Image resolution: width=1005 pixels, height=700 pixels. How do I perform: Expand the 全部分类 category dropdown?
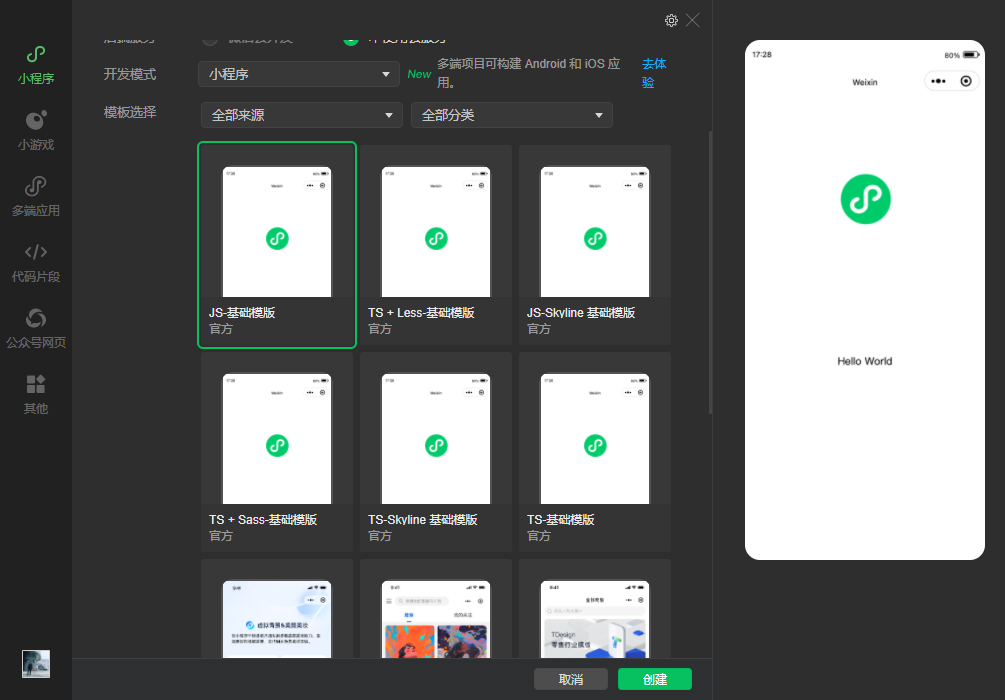[x=511, y=115]
